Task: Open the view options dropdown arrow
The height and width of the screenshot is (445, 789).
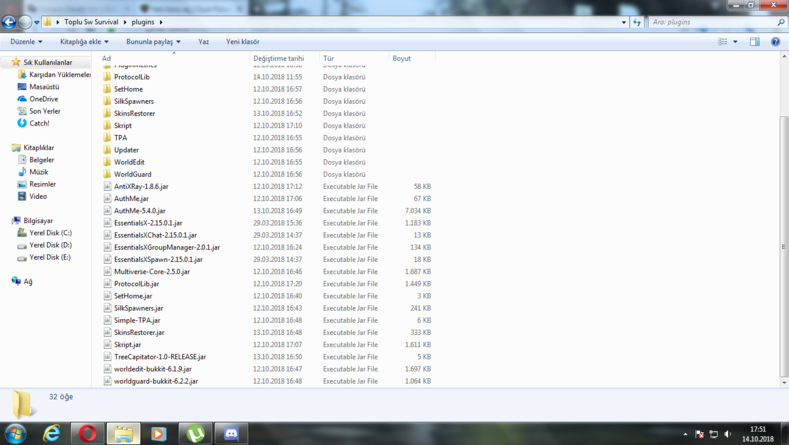Action: (735, 42)
